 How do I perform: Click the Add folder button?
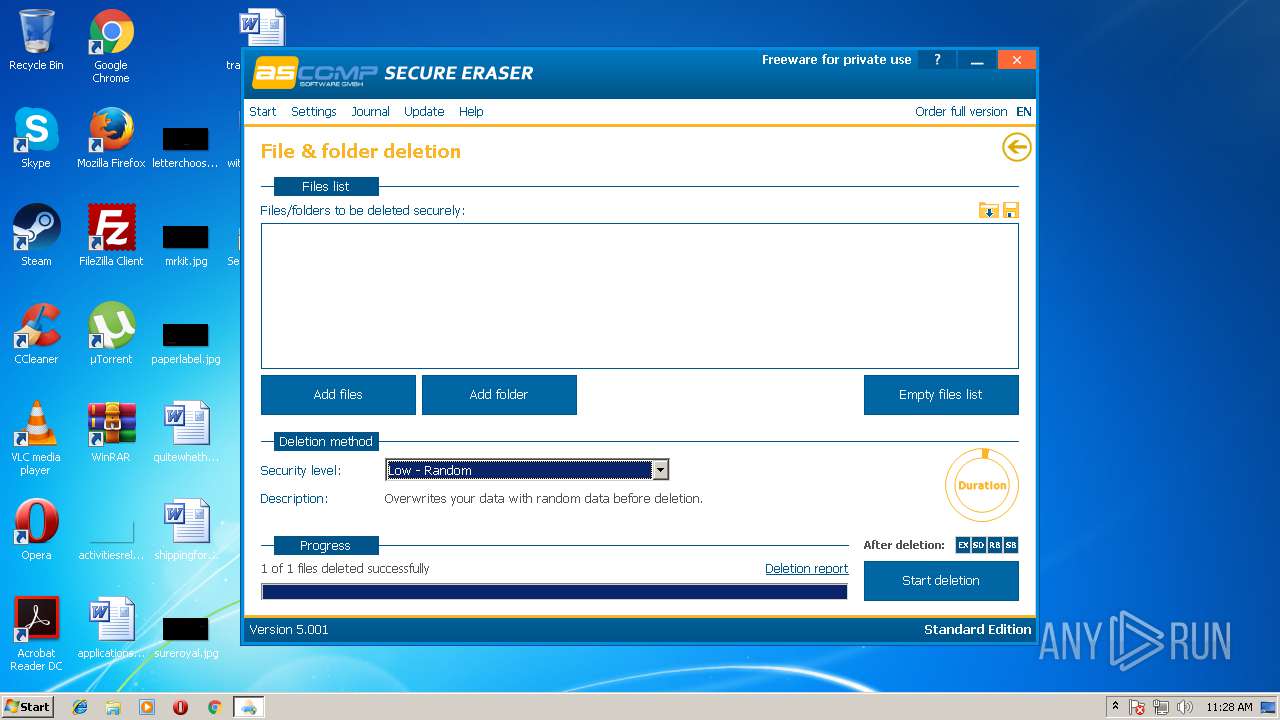[x=499, y=395]
